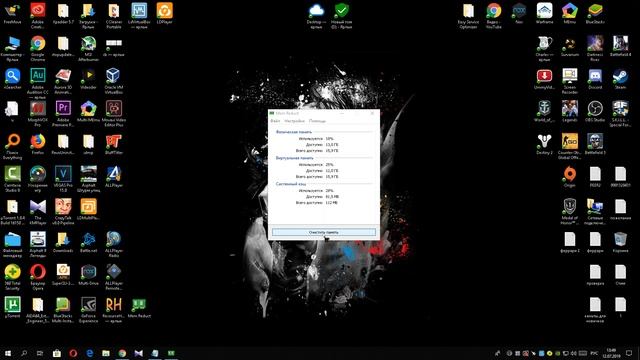Image resolution: width=640 pixels, height=360 pixels.
Task: Select the uTorrent desktop icon
Action: pyautogui.click(x=12, y=307)
